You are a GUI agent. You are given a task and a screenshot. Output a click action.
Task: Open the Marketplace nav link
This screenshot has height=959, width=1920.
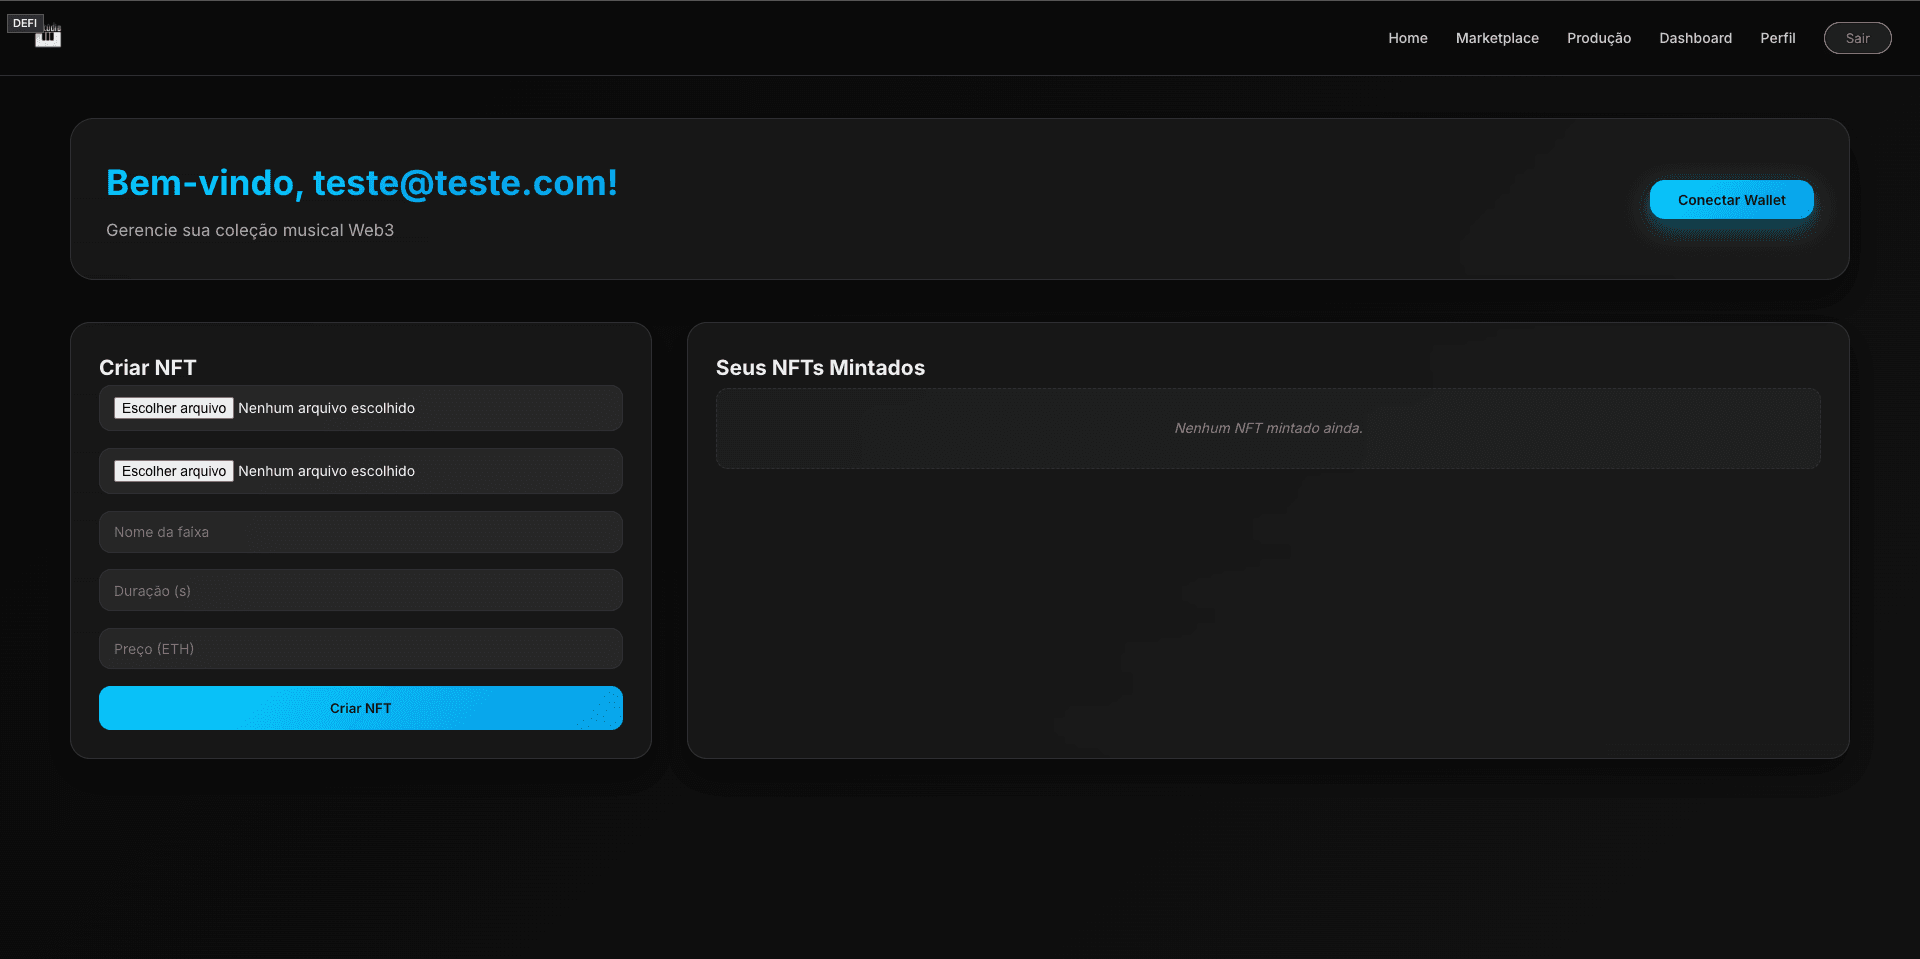click(x=1496, y=38)
